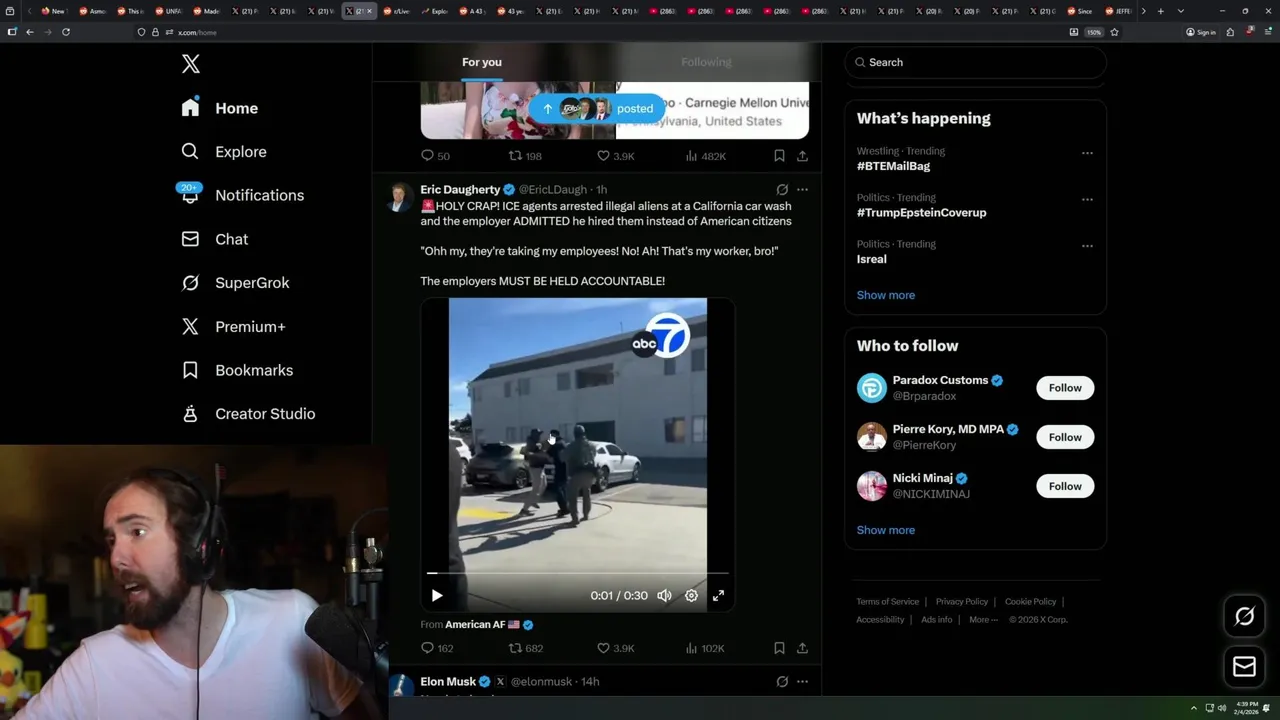Open Eric Daugherty's profile name
The height and width of the screenshot is (720, 1280).
pyautogui.click(x=460, y=189)
